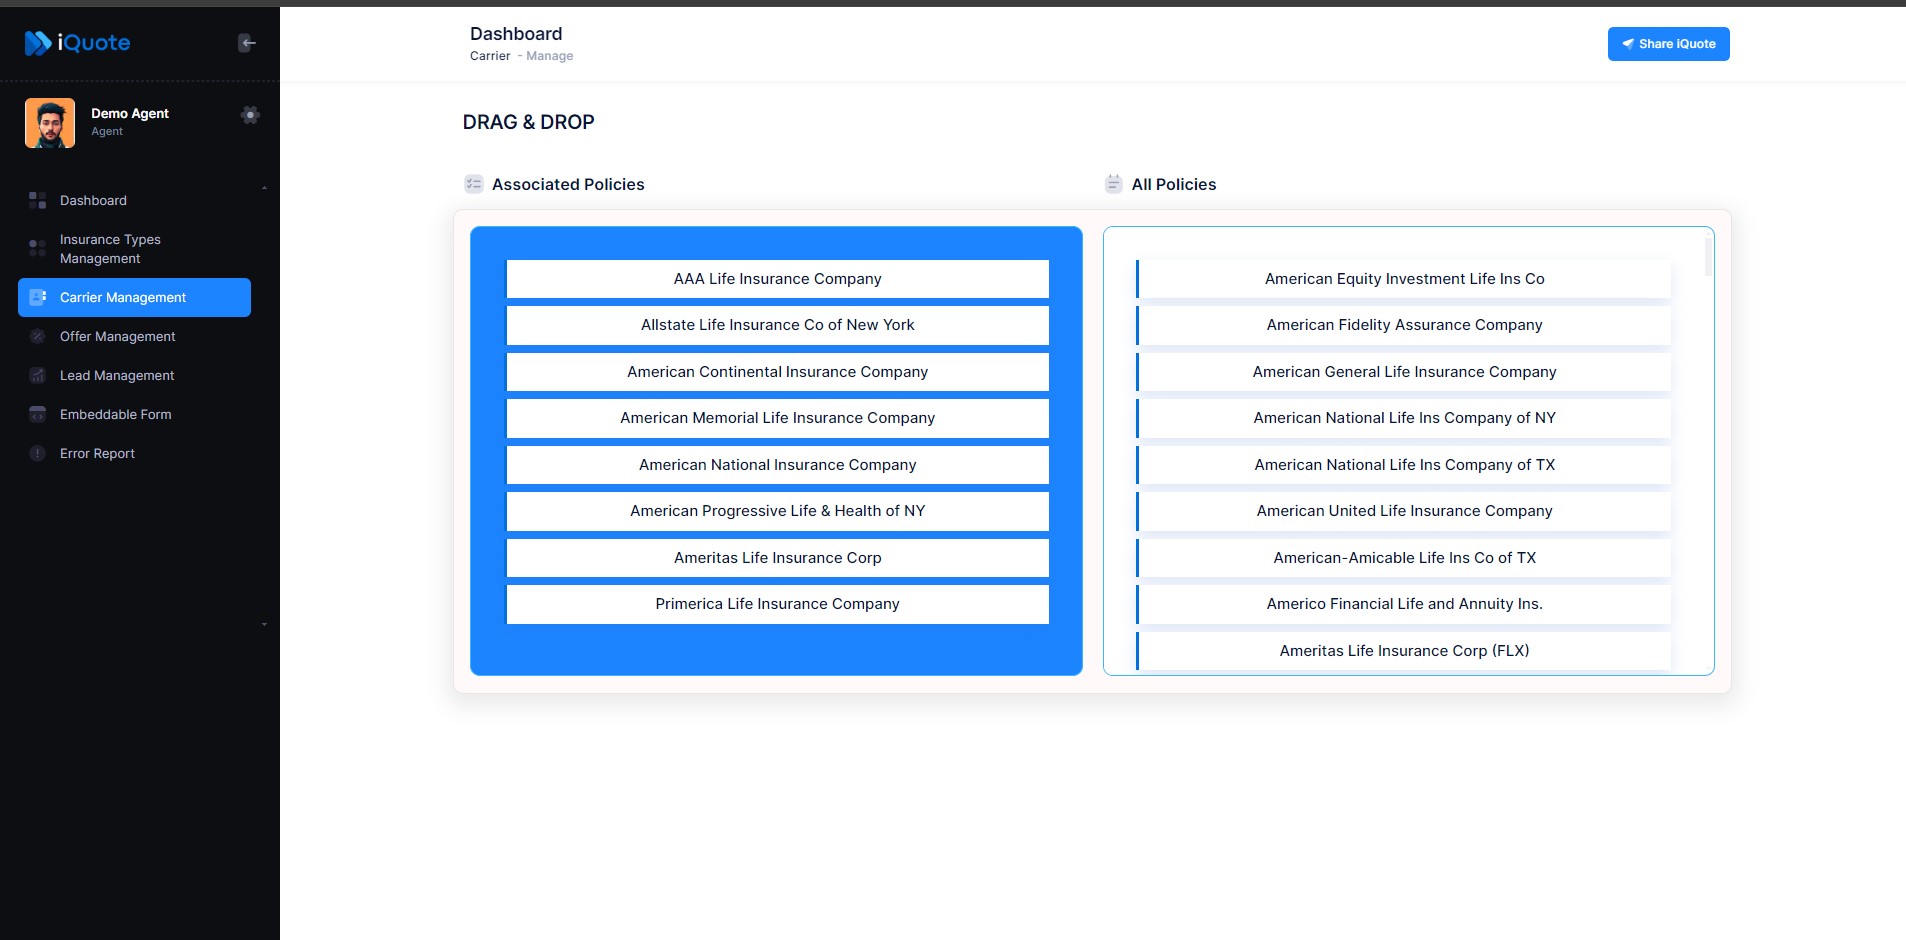Click American-Amicable Life Ins Co of TX

[x=1404, y=558]
